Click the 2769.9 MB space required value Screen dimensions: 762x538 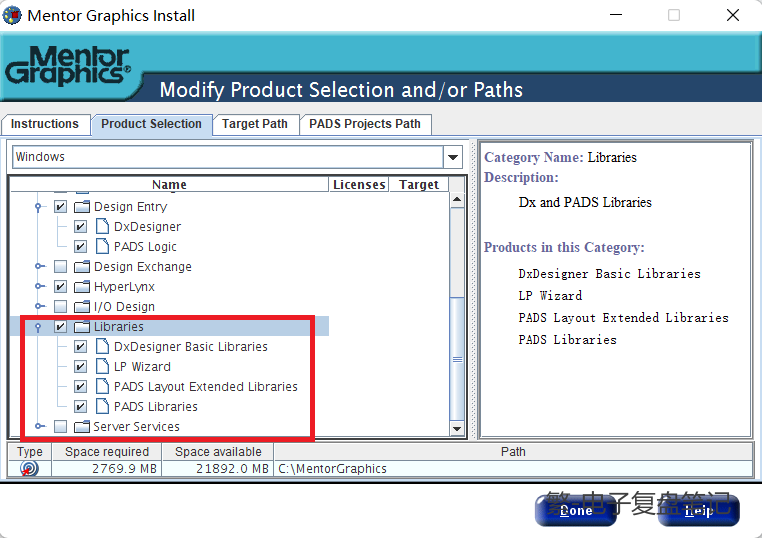coord(124,469)
